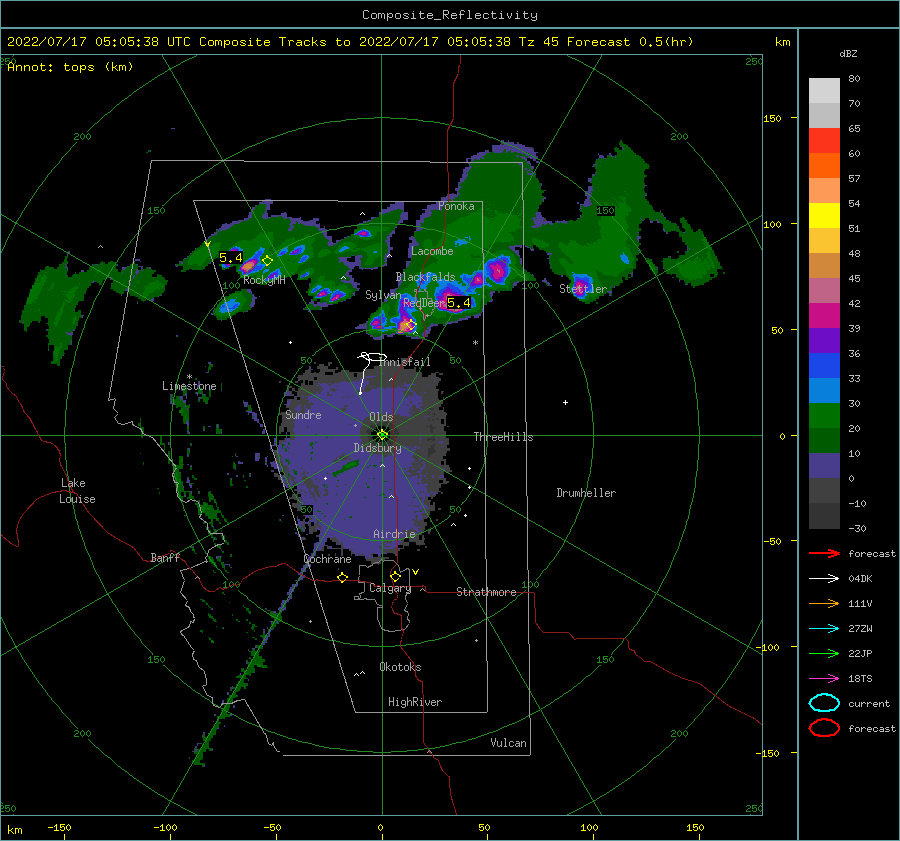Click the Sylvan label on map

coord(383,295)
